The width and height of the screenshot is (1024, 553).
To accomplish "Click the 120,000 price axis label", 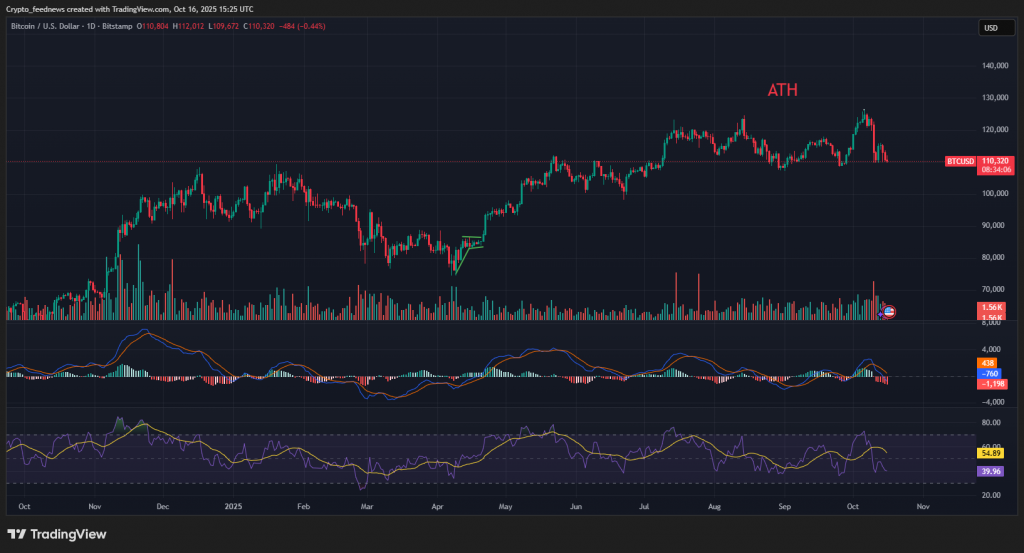I will coord(995,129).
